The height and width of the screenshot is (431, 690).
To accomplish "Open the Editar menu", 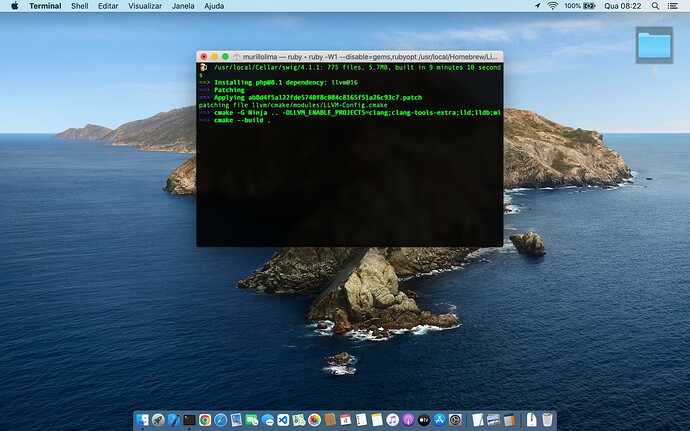I will (108, 6).
